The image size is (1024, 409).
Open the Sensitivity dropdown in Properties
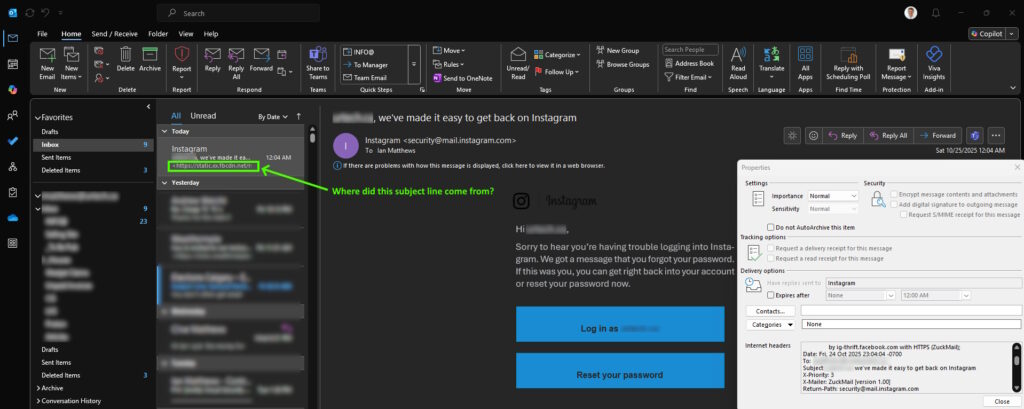click(833, 208)
